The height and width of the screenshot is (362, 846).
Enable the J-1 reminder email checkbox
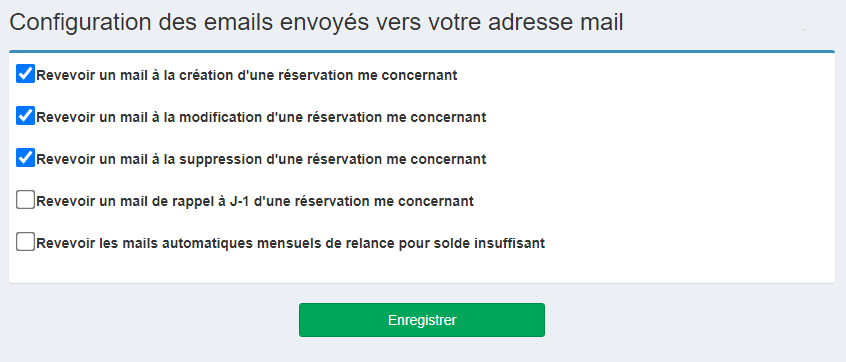pos(25,200)
